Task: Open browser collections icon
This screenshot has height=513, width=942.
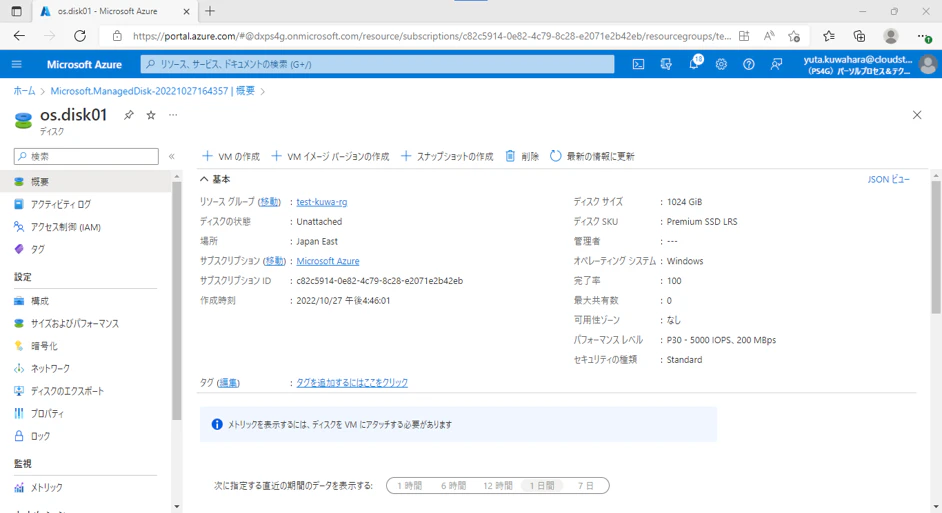Action: coord(860,36)
